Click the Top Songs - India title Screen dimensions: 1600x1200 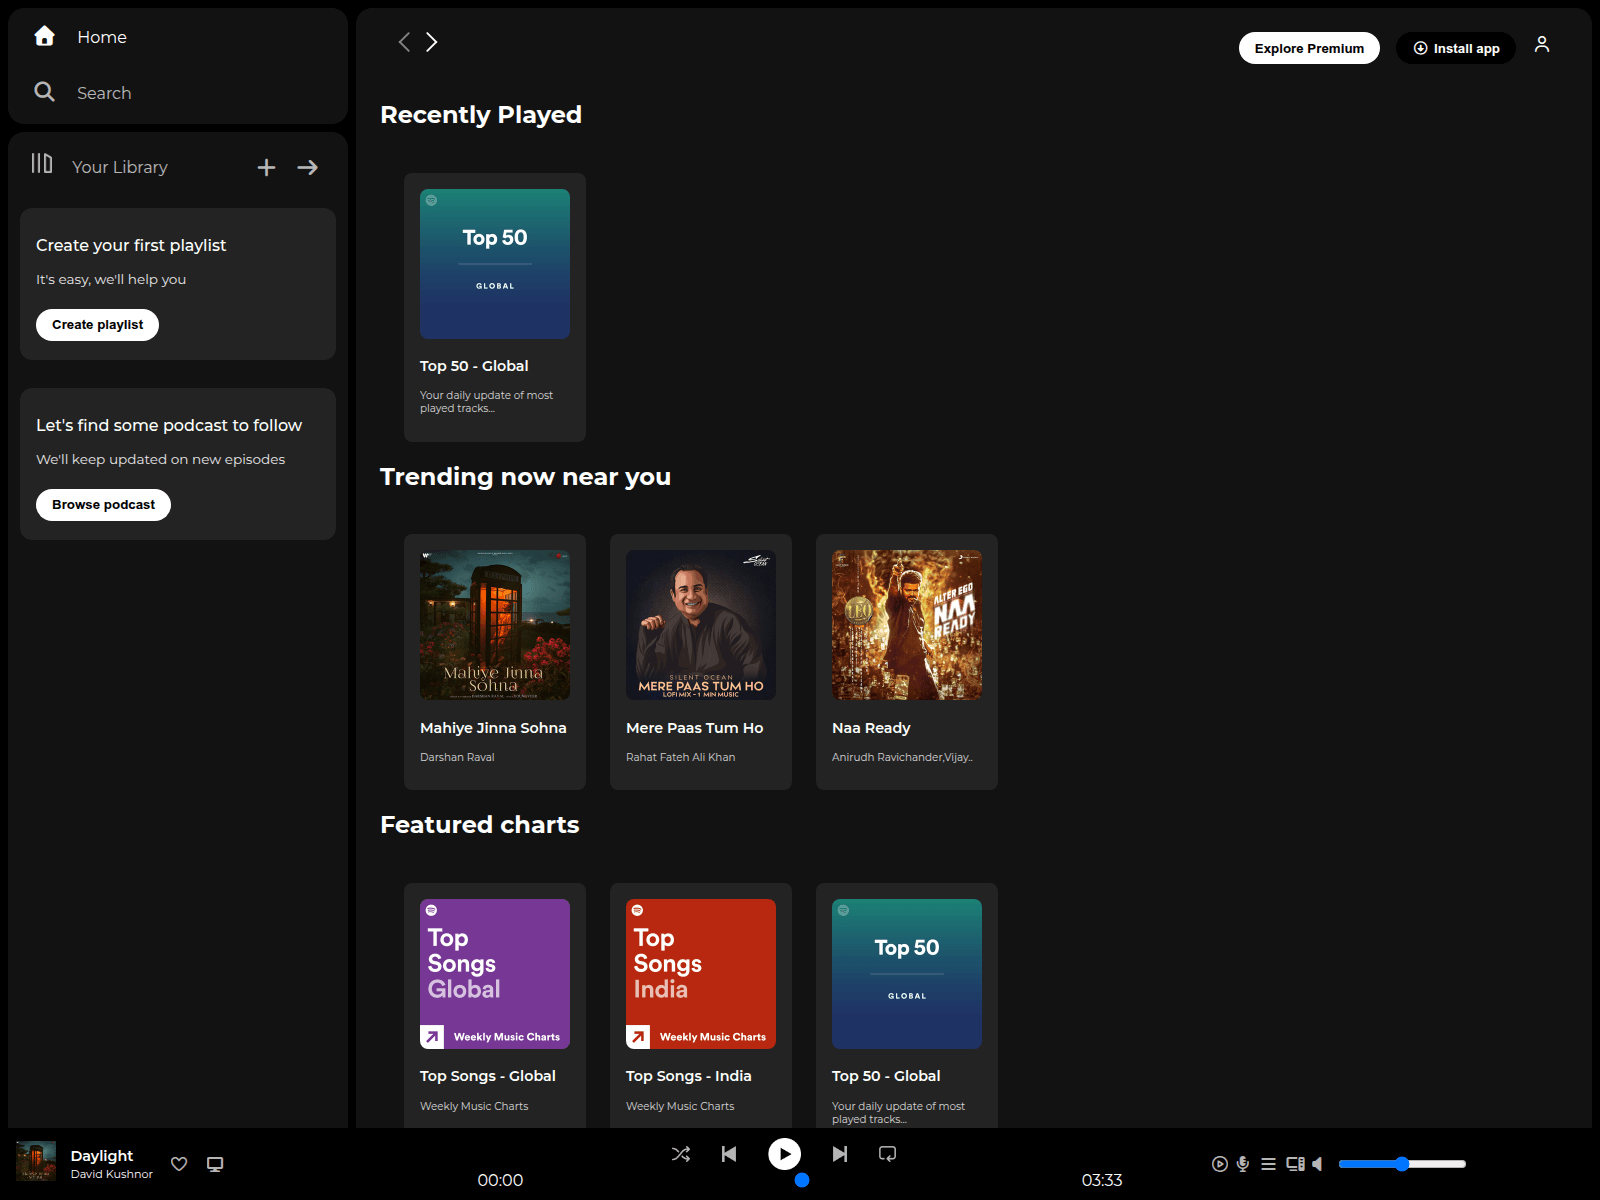coord(688,1076)
